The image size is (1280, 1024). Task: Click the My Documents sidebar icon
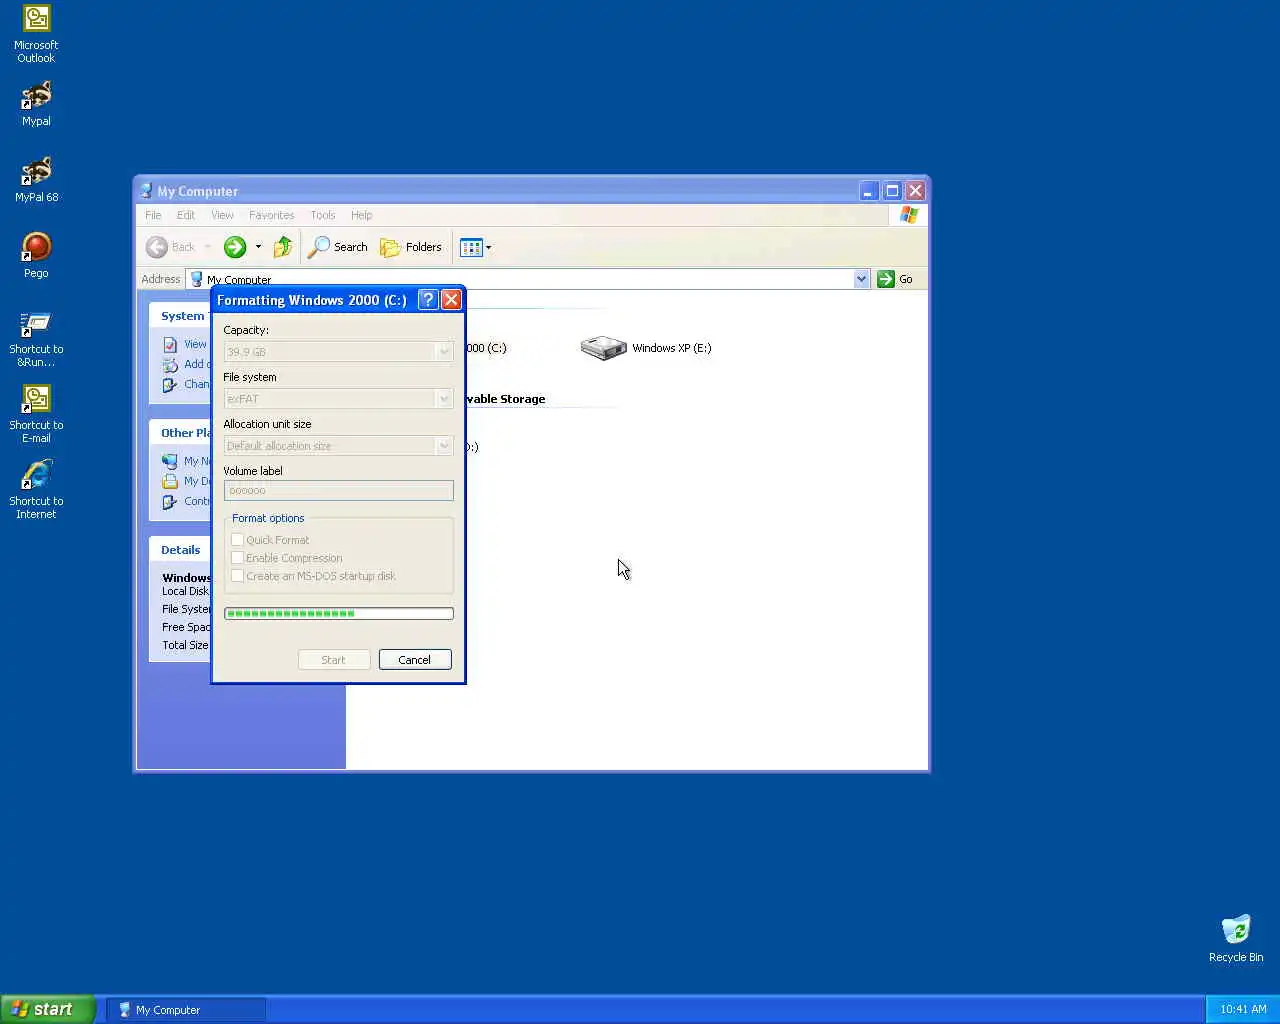(x=170, y=481)
